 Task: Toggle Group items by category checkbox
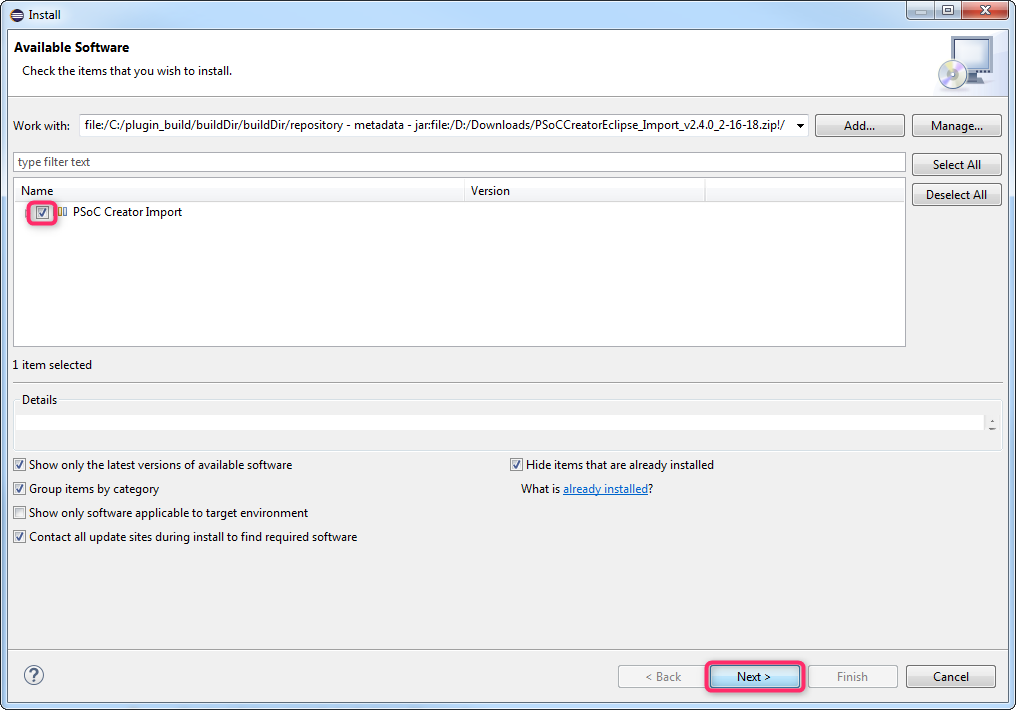19,488
